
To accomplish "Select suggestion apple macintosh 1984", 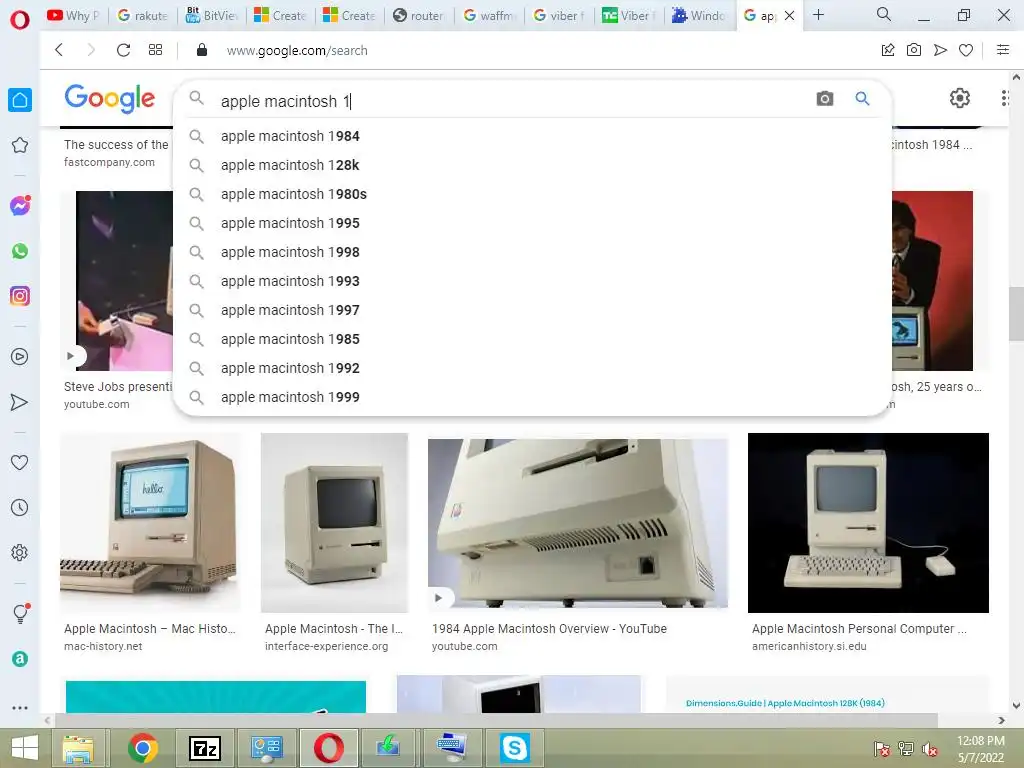I will tap(532, 136).
